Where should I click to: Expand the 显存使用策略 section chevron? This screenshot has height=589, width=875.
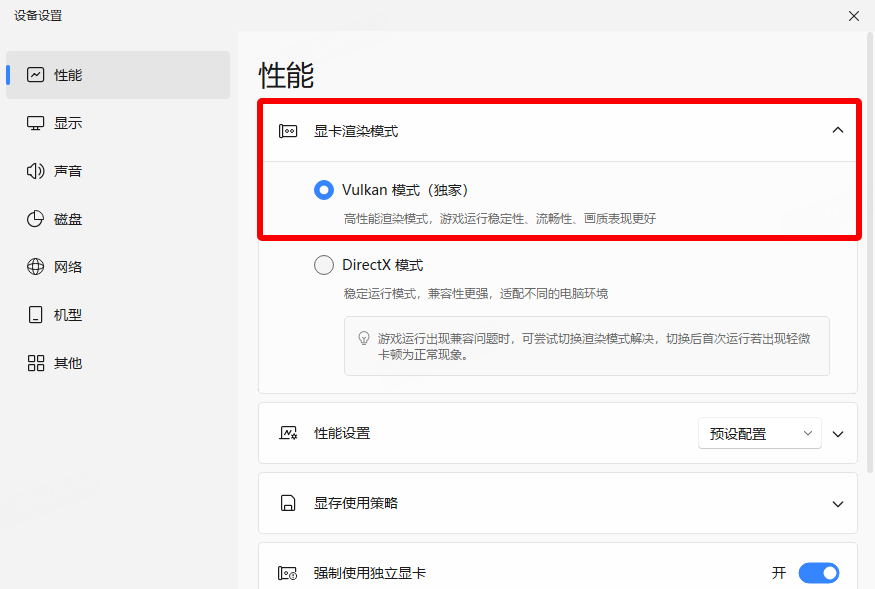pyautogui.click(x=838, y=504)
